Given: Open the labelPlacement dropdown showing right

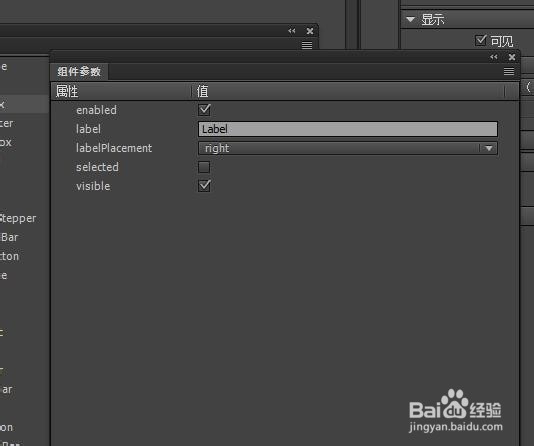Looking at the screenshot, I should pos(348,148).
